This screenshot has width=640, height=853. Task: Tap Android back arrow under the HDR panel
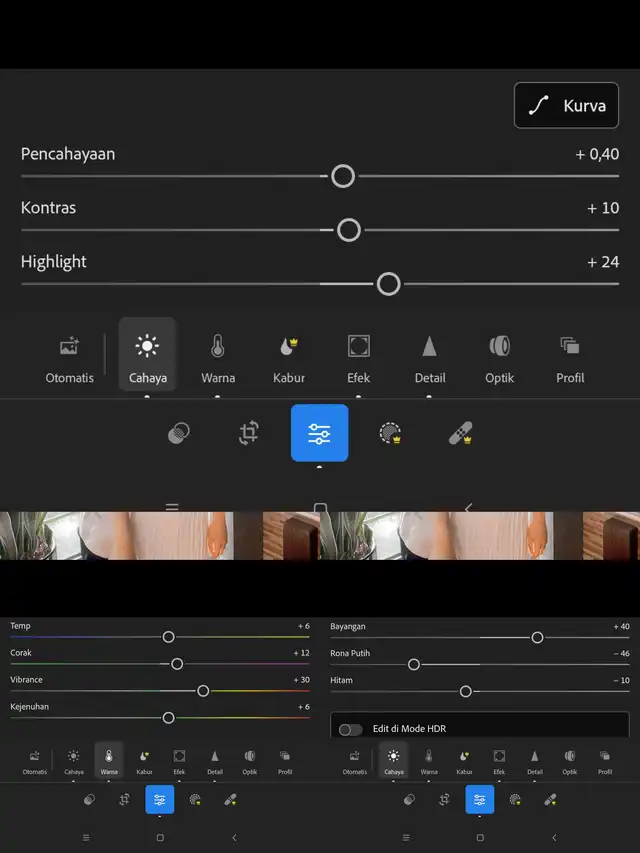click(x=554, y=838)
